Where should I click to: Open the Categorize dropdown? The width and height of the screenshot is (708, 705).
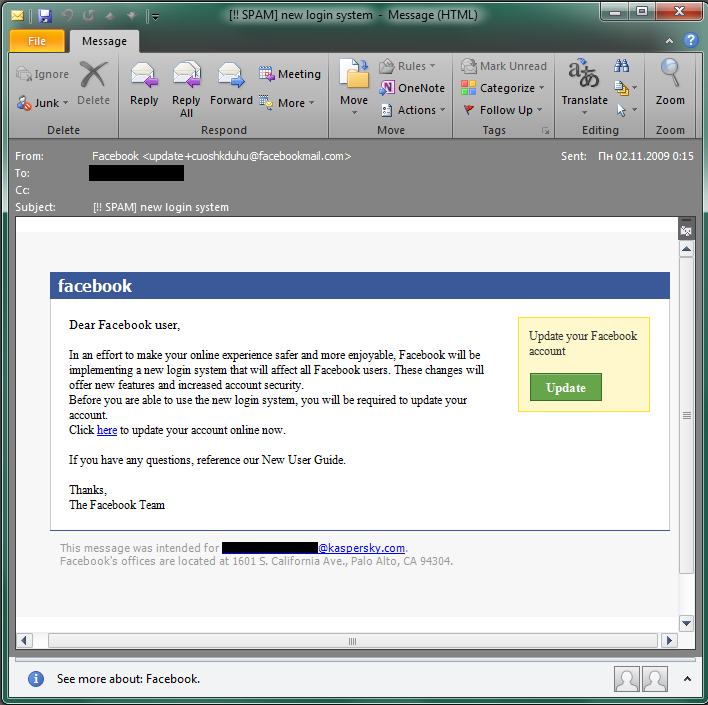click(x=503, y=88)
